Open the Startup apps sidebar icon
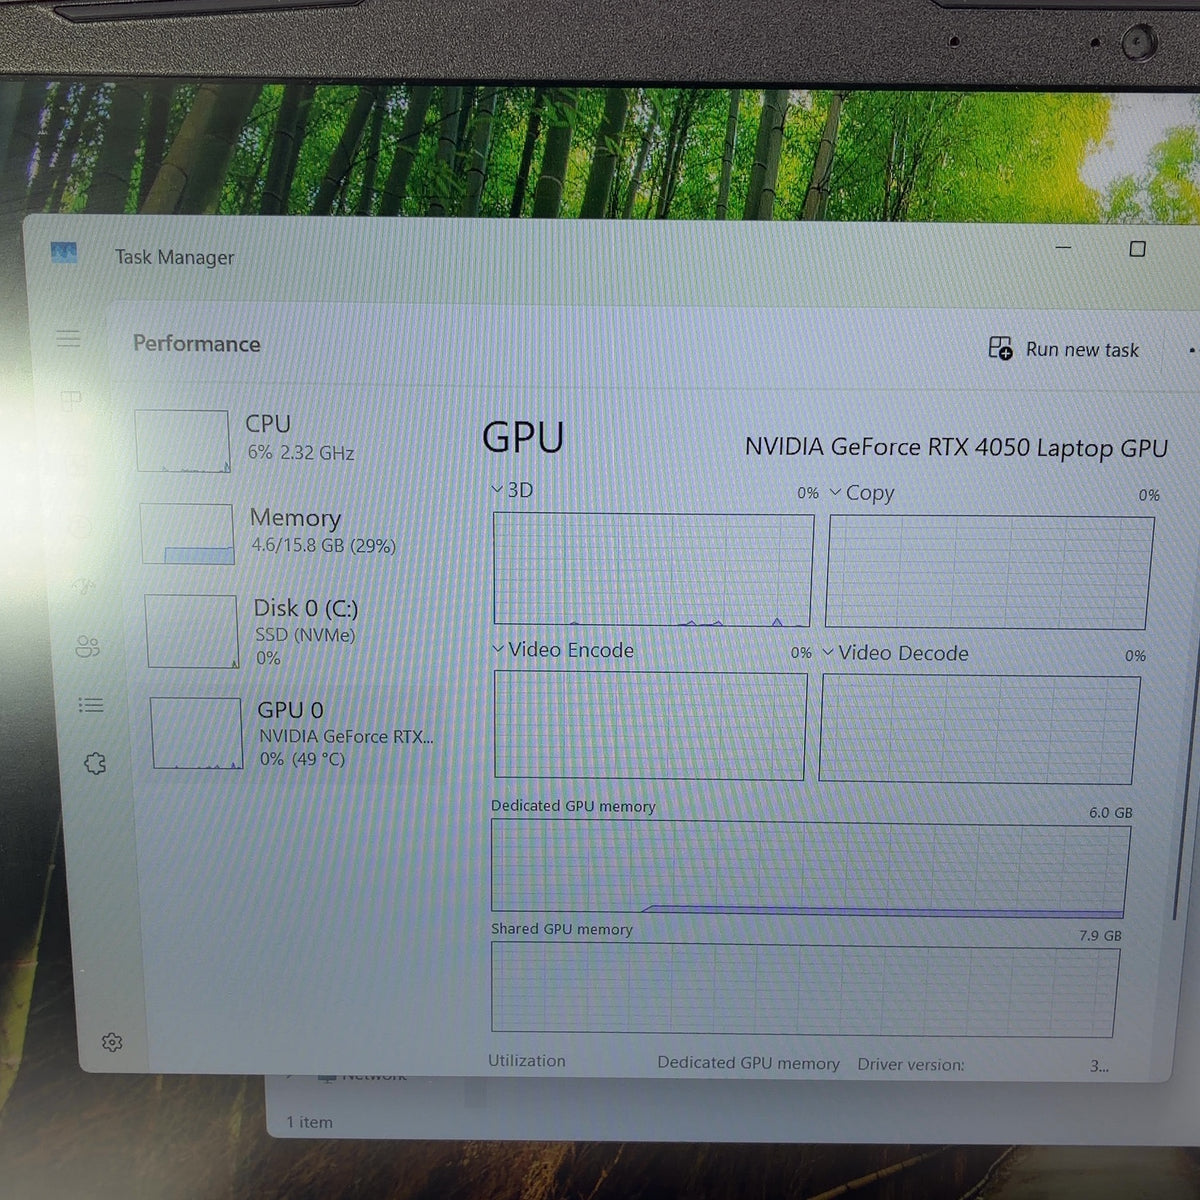The width and height of the screenshot is (1200, 1200). pos(83,586)
